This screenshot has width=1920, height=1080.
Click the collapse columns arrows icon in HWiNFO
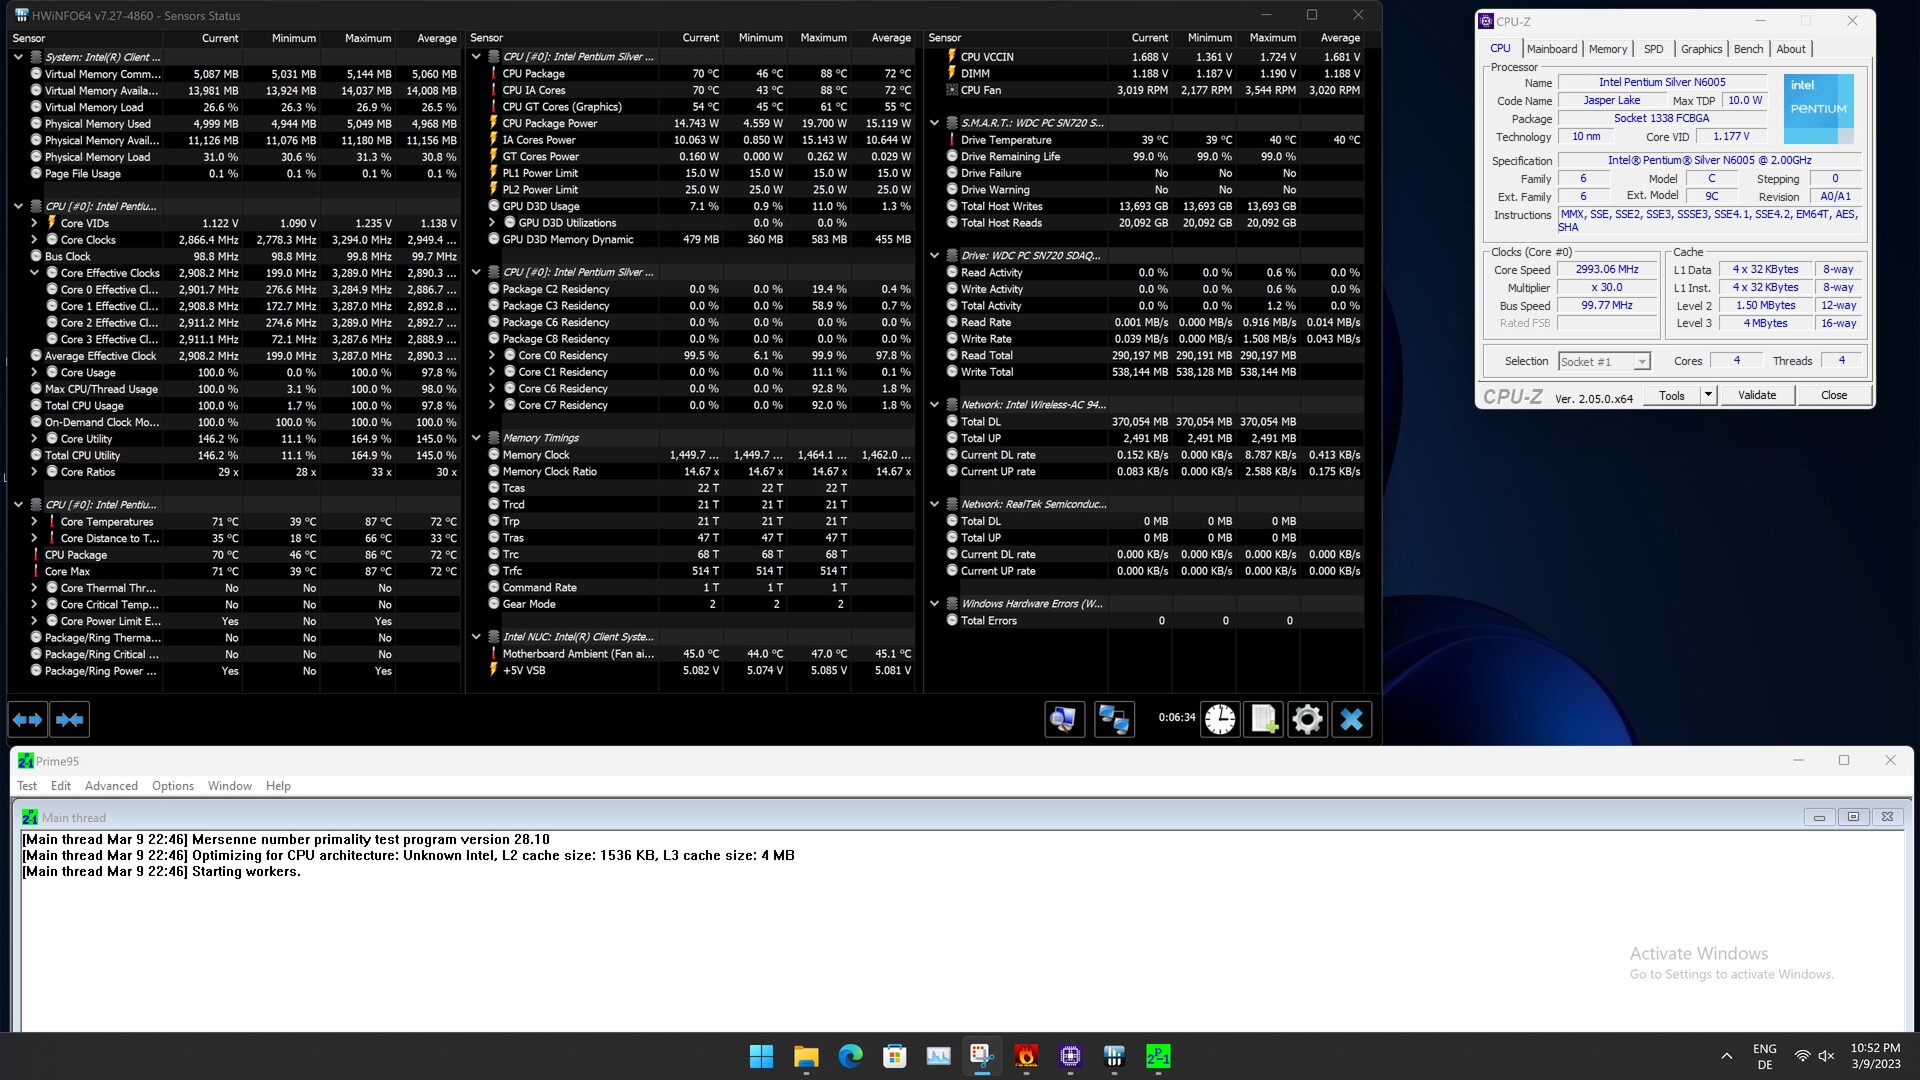[x=69, y=719]
